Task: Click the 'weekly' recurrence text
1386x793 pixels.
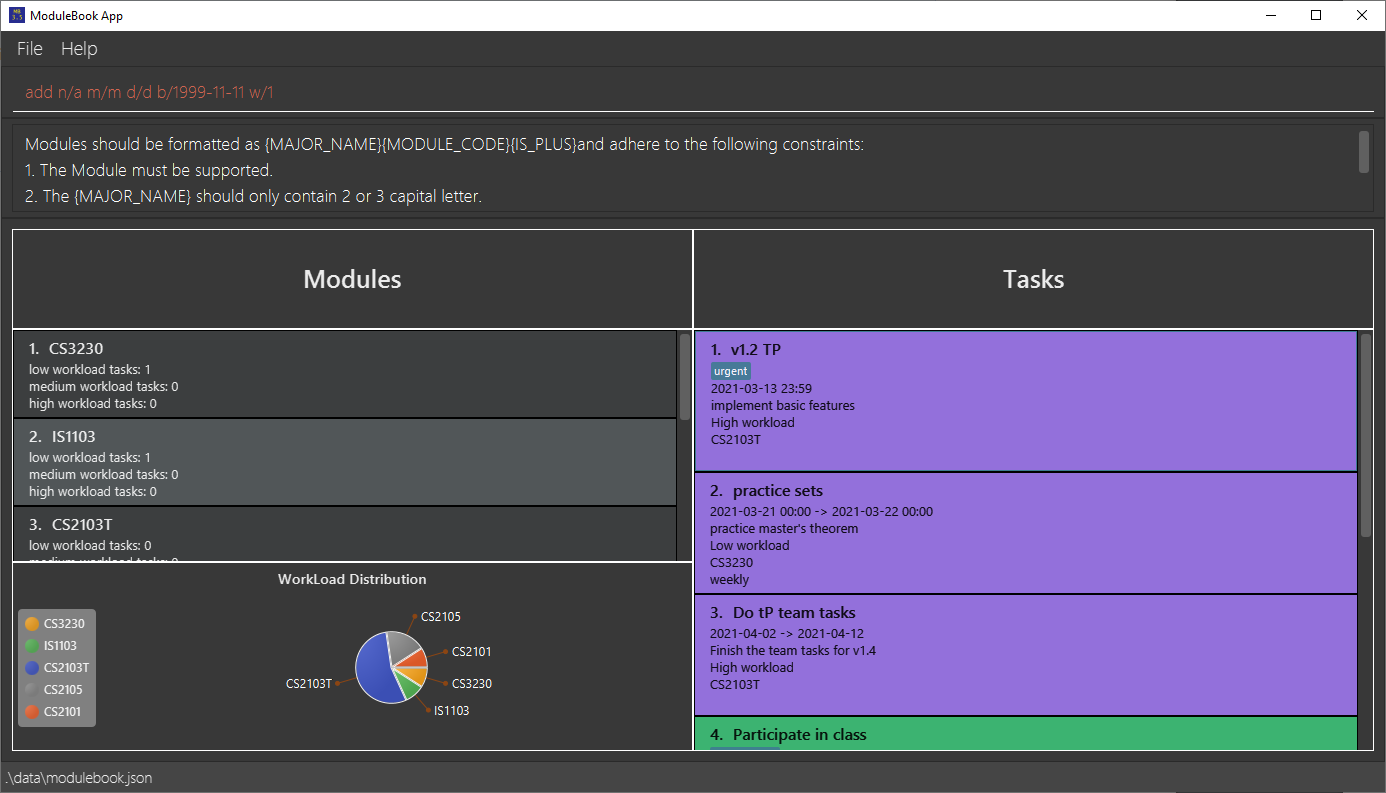Action: [x=730, y=580]
